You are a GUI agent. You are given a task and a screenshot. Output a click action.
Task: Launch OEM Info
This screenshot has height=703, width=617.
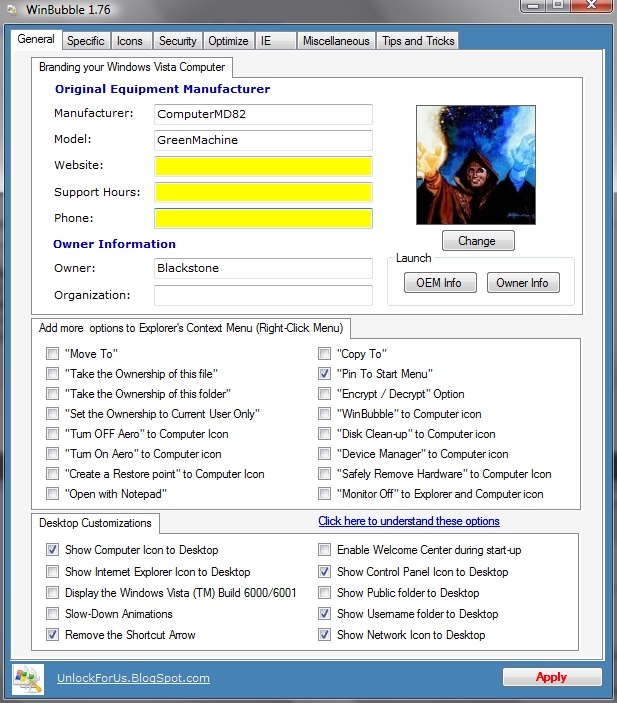point(440,283)
